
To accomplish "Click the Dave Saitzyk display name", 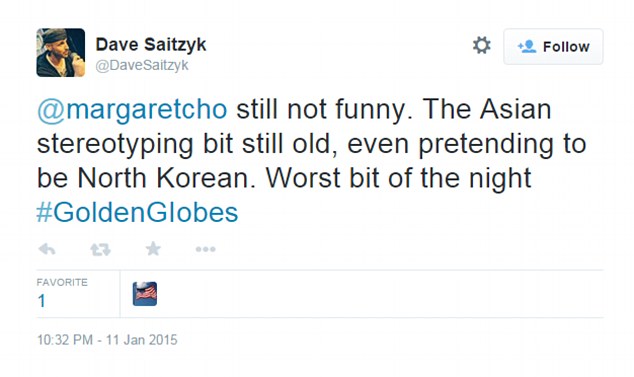I will pos(151,44).
